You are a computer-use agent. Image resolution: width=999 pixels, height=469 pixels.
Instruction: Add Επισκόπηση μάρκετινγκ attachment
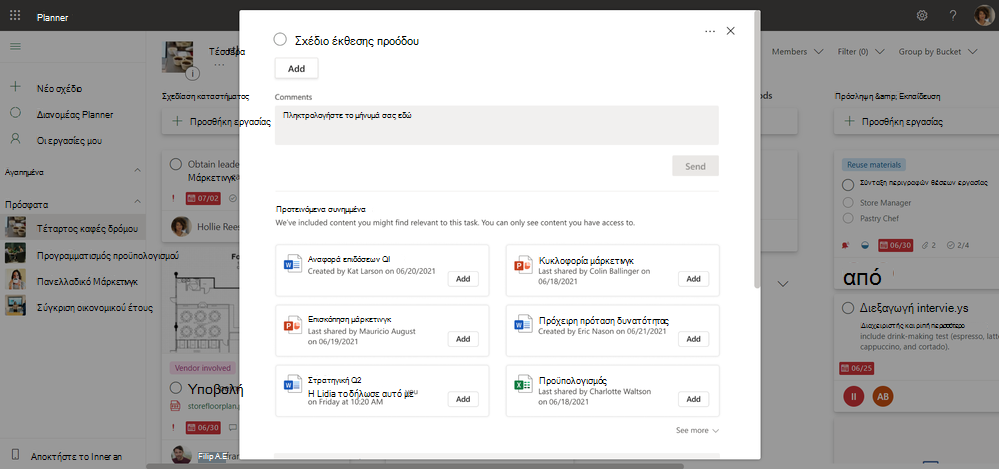tap(463, 339)
